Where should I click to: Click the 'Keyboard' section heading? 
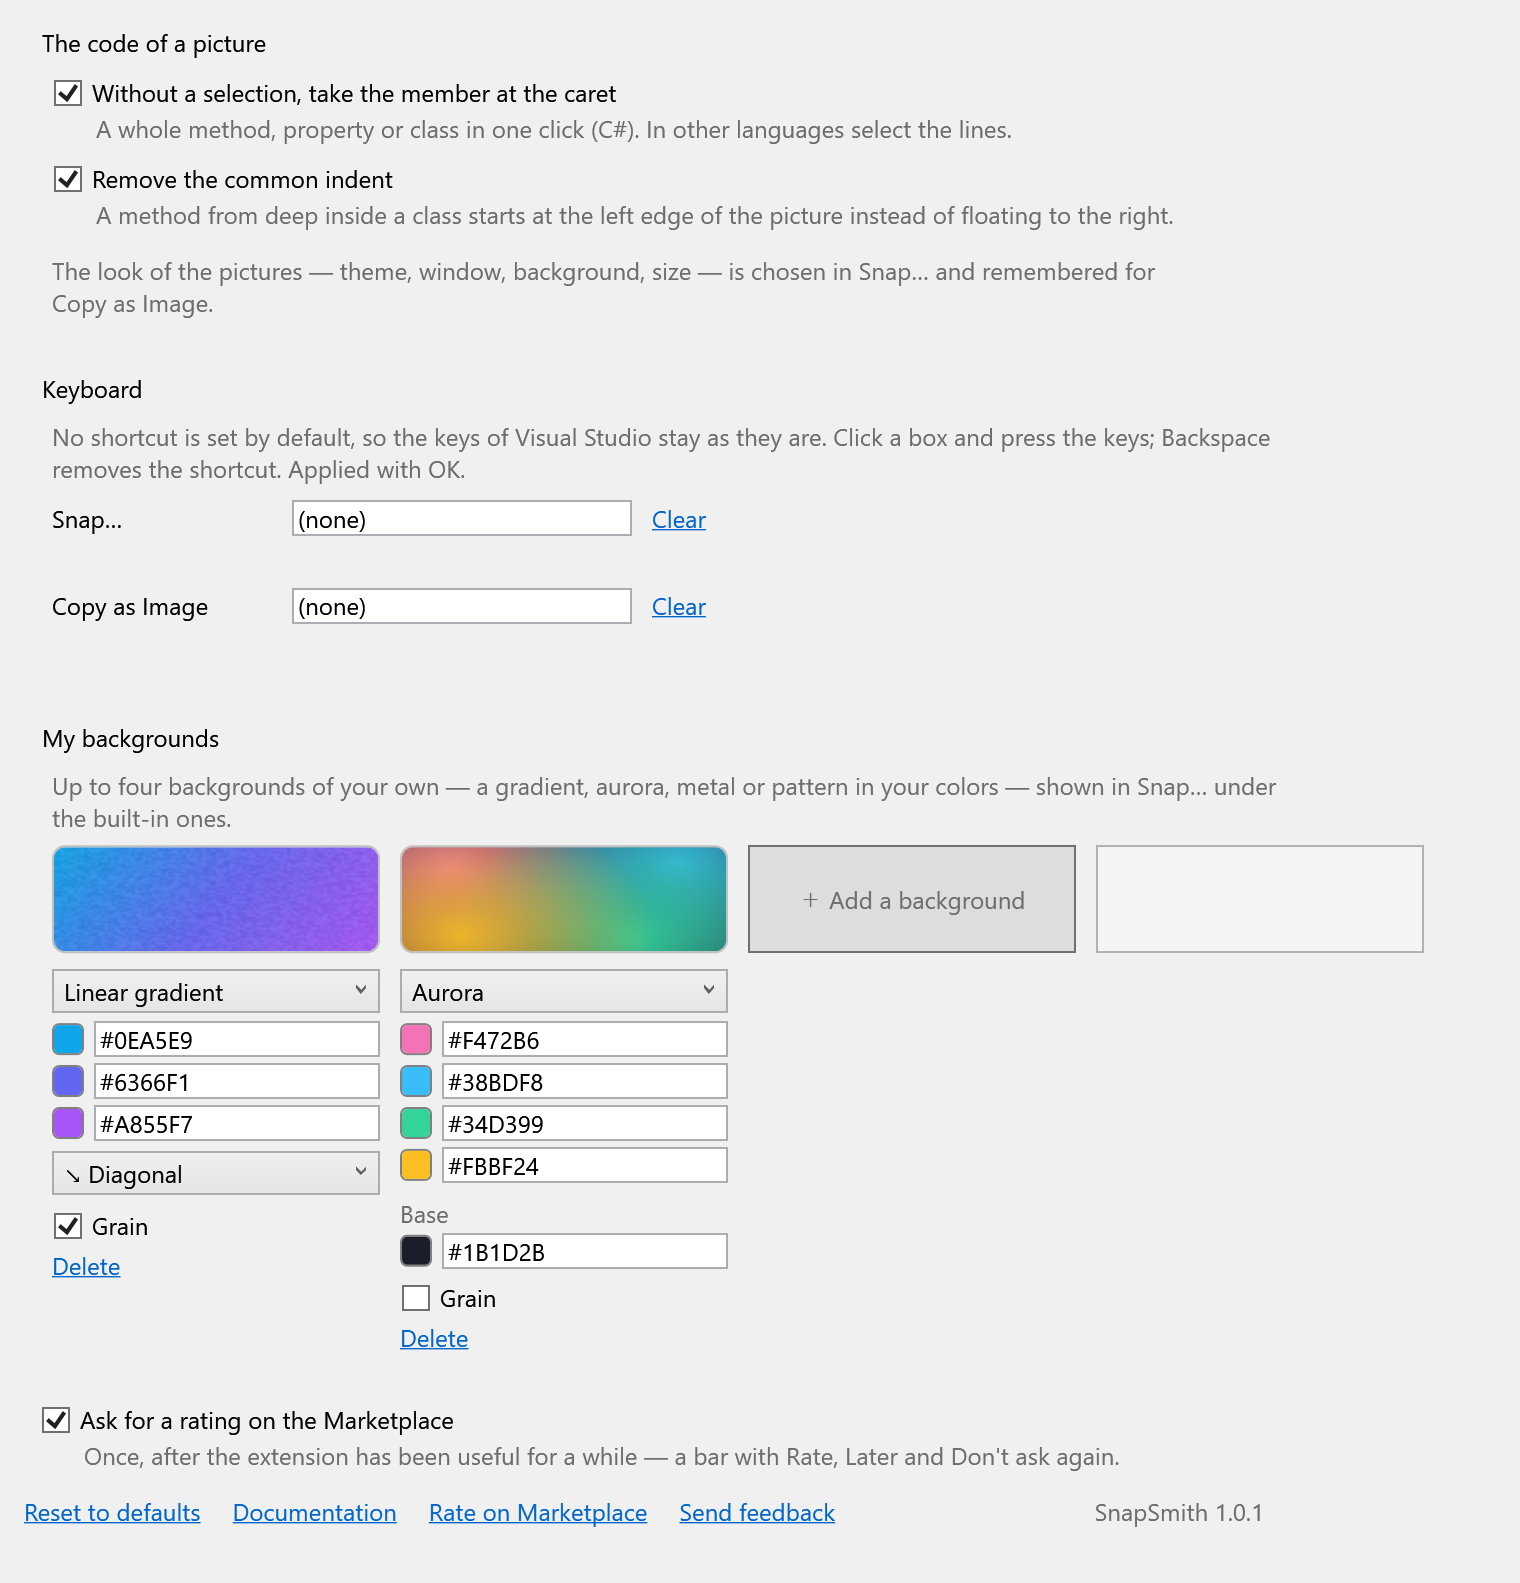(x=92, y=390)
